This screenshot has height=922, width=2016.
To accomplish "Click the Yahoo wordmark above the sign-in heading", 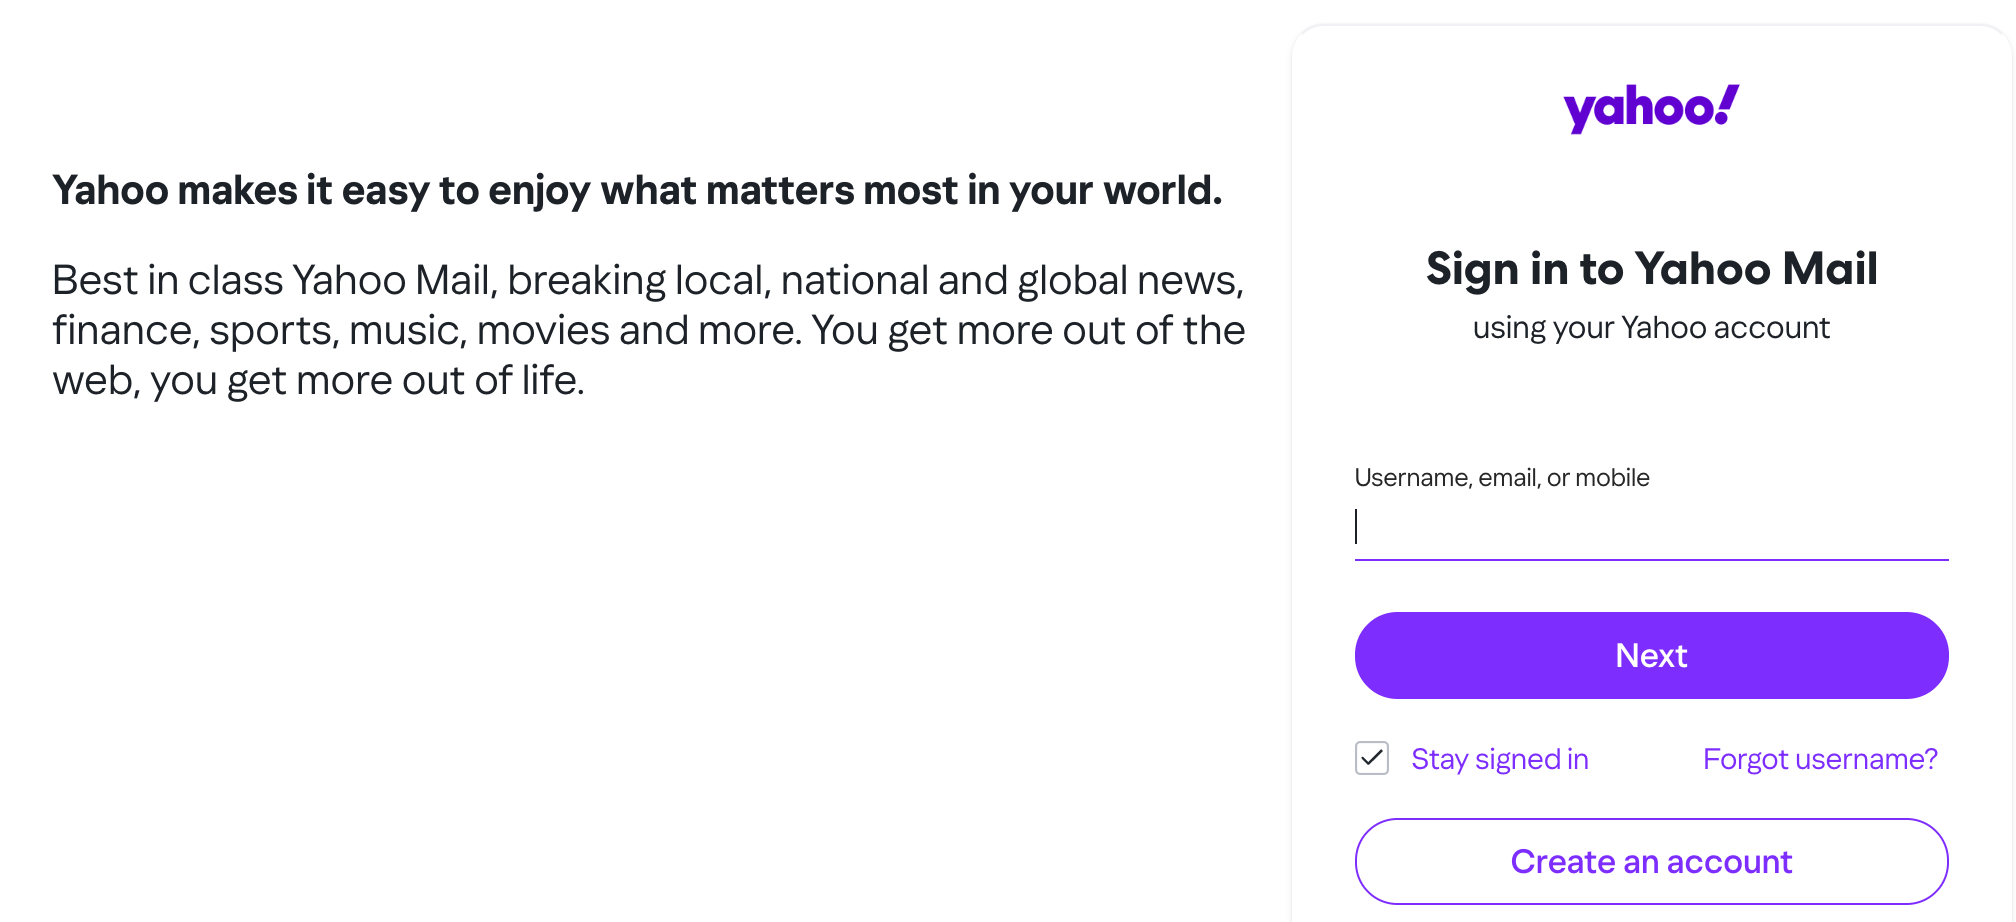I will pyautogui.click(x=1649, y=106).
